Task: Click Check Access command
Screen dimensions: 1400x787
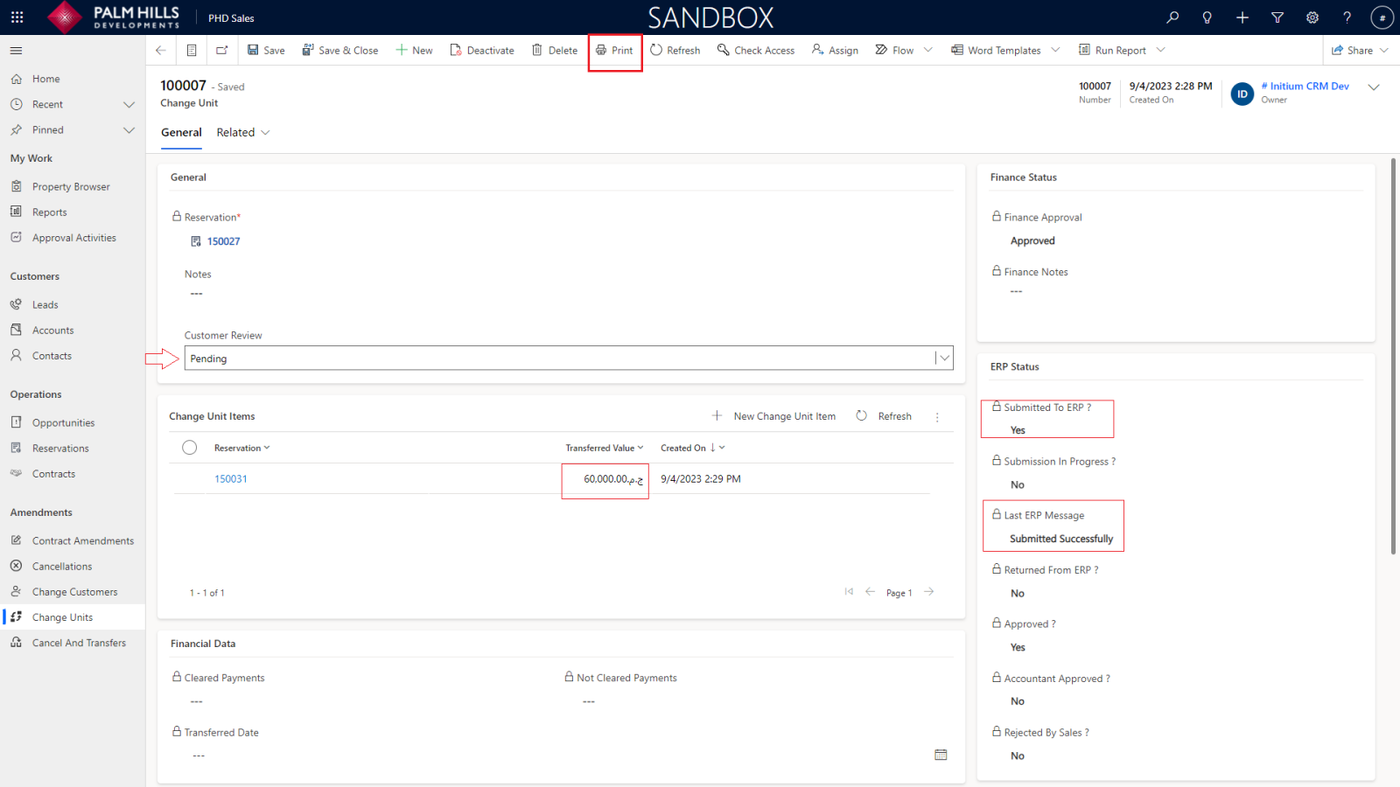Action: [756, 50]
